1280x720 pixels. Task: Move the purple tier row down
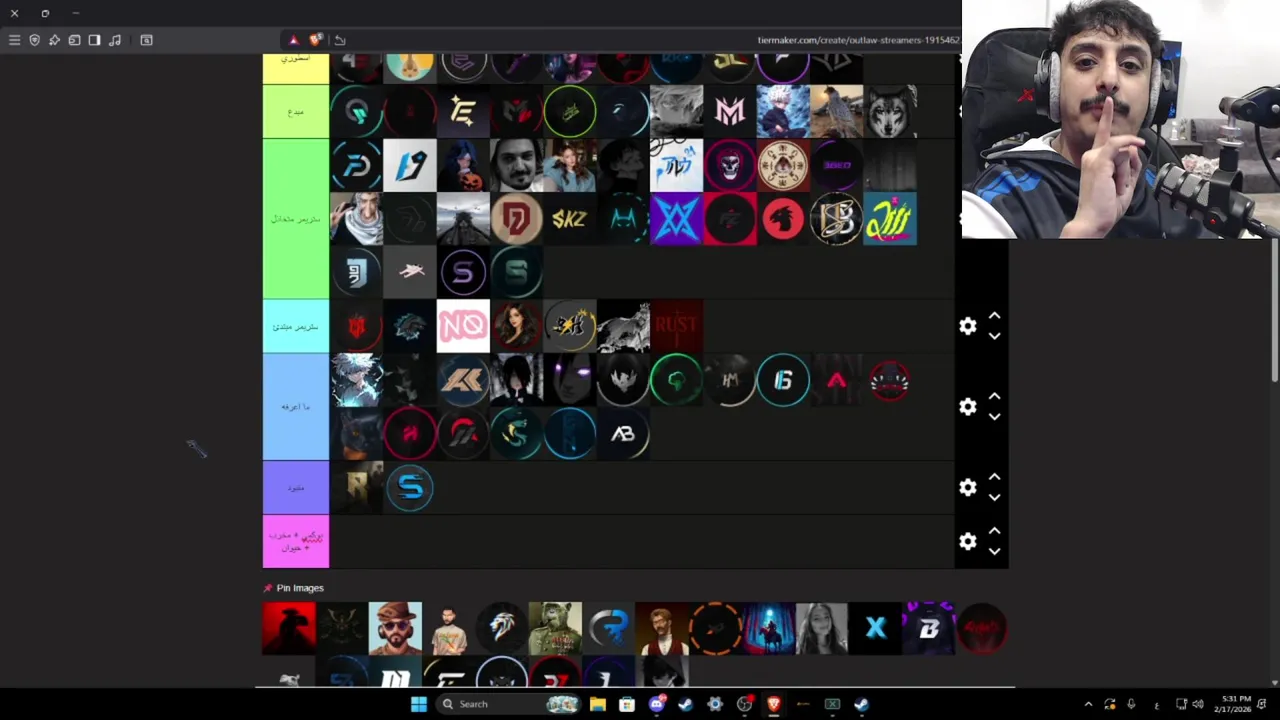[x=994, y=497]
